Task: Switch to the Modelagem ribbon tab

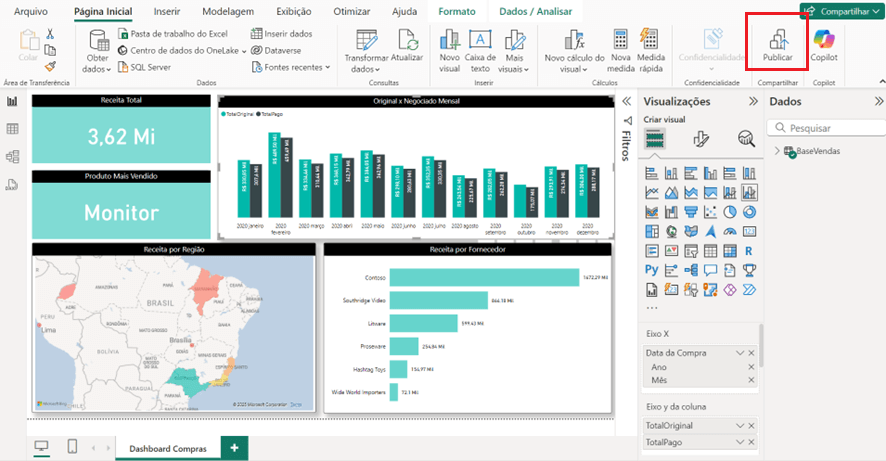Action: tap(228, 11)
